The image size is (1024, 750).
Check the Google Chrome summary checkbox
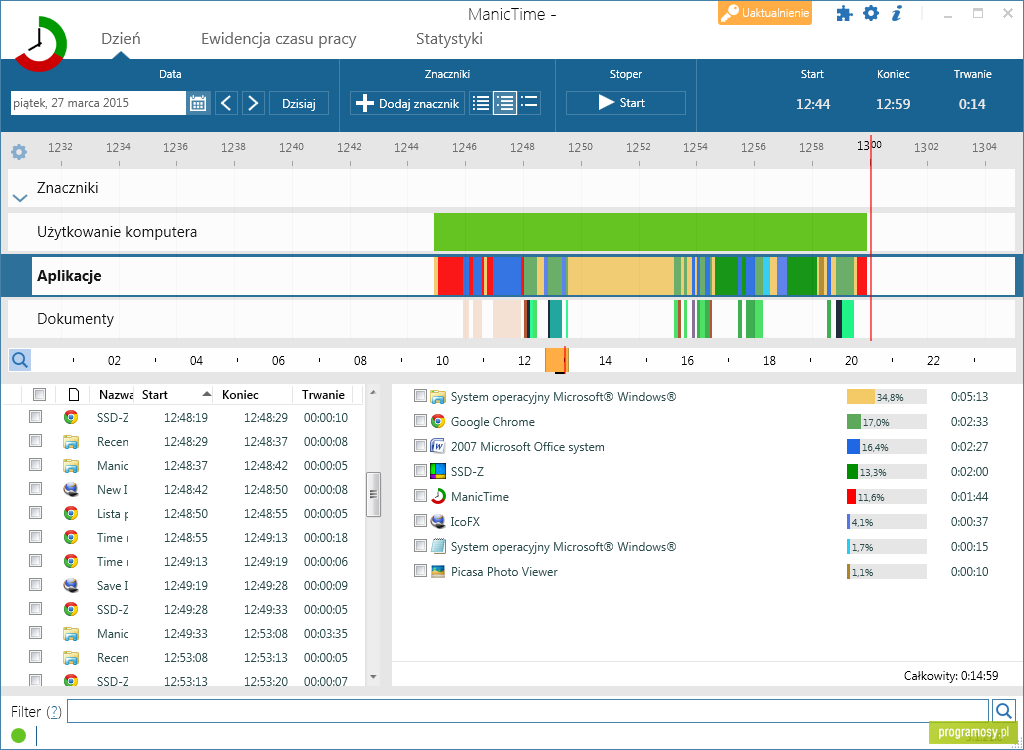pyautogui.click(x=421, y=421)
